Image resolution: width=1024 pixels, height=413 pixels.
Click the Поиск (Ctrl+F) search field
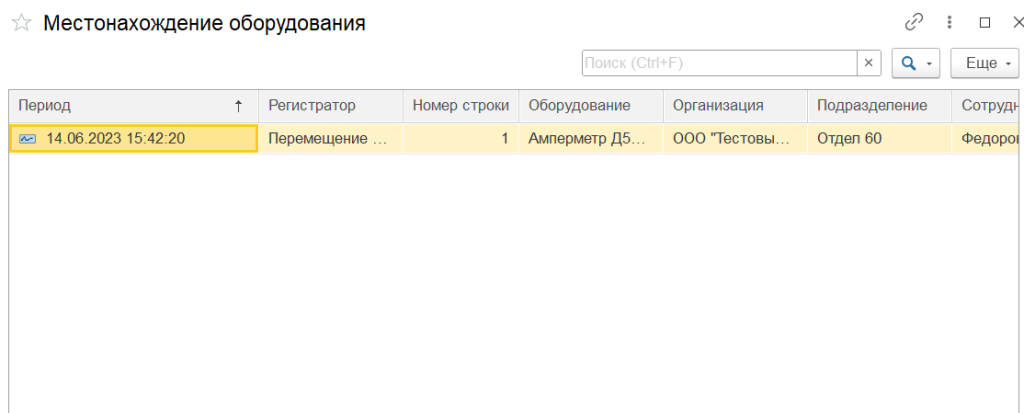(719, 63)
